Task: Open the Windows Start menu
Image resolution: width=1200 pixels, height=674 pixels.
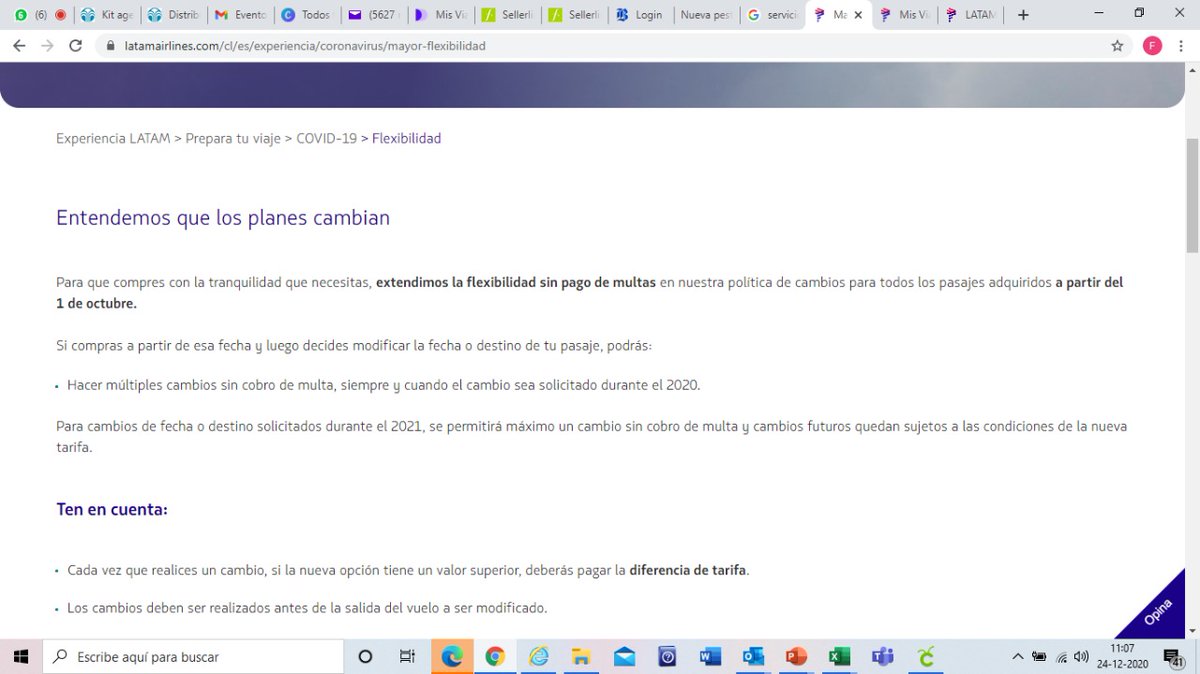Action: [x=21, y=656]
